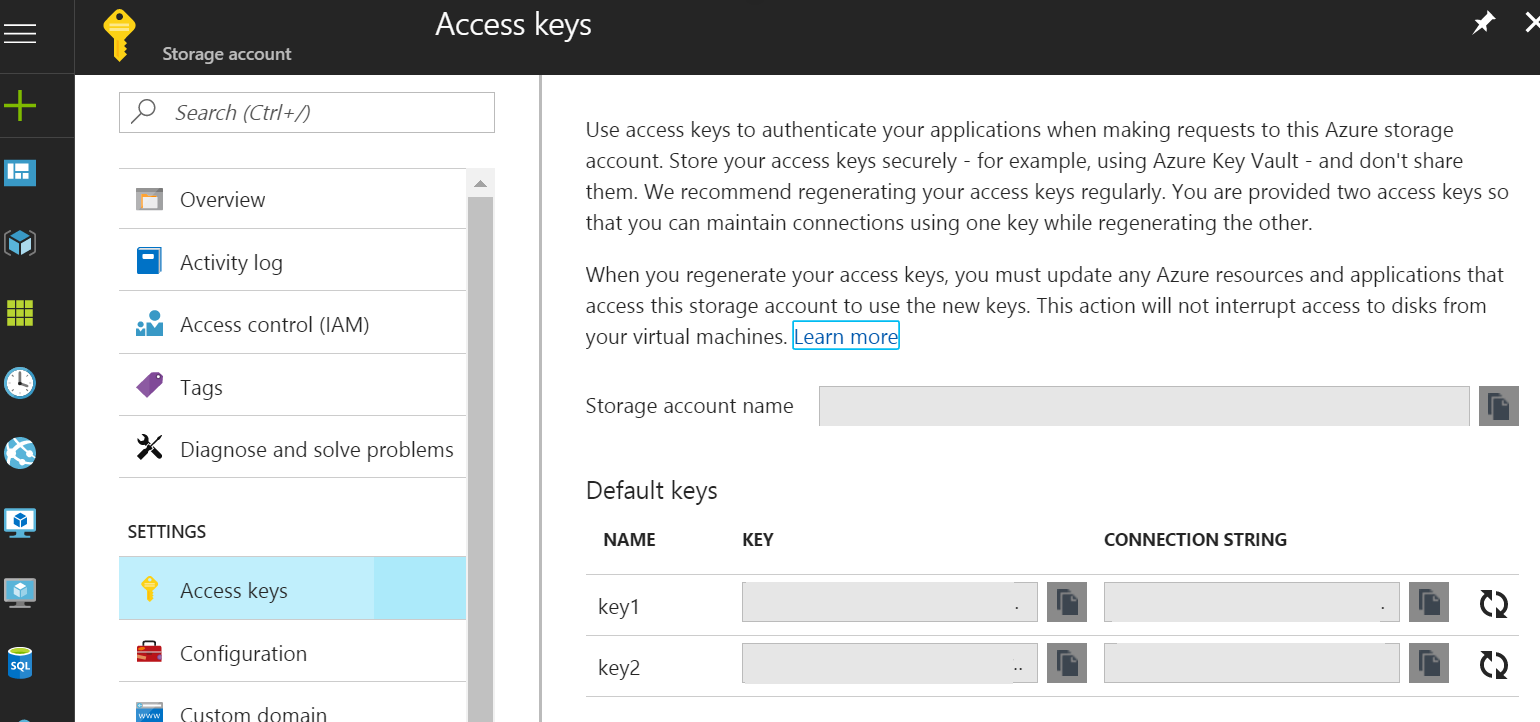Open the Resource groups cube icon

point(20,242)
